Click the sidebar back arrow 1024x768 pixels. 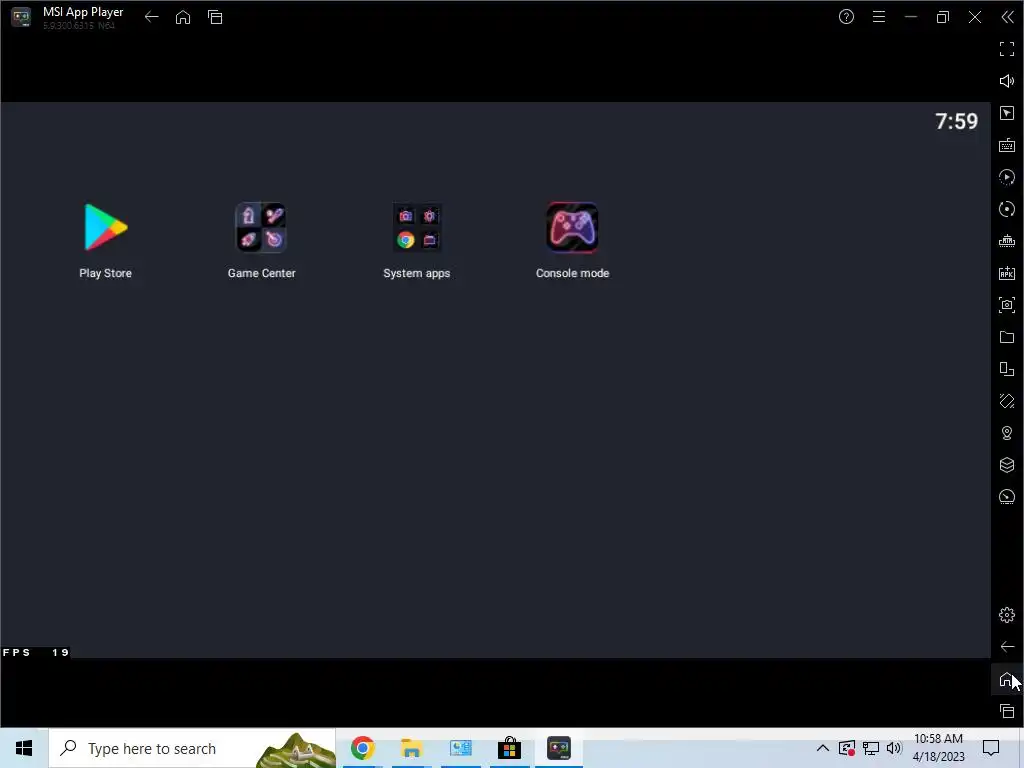coord(1007,647)
